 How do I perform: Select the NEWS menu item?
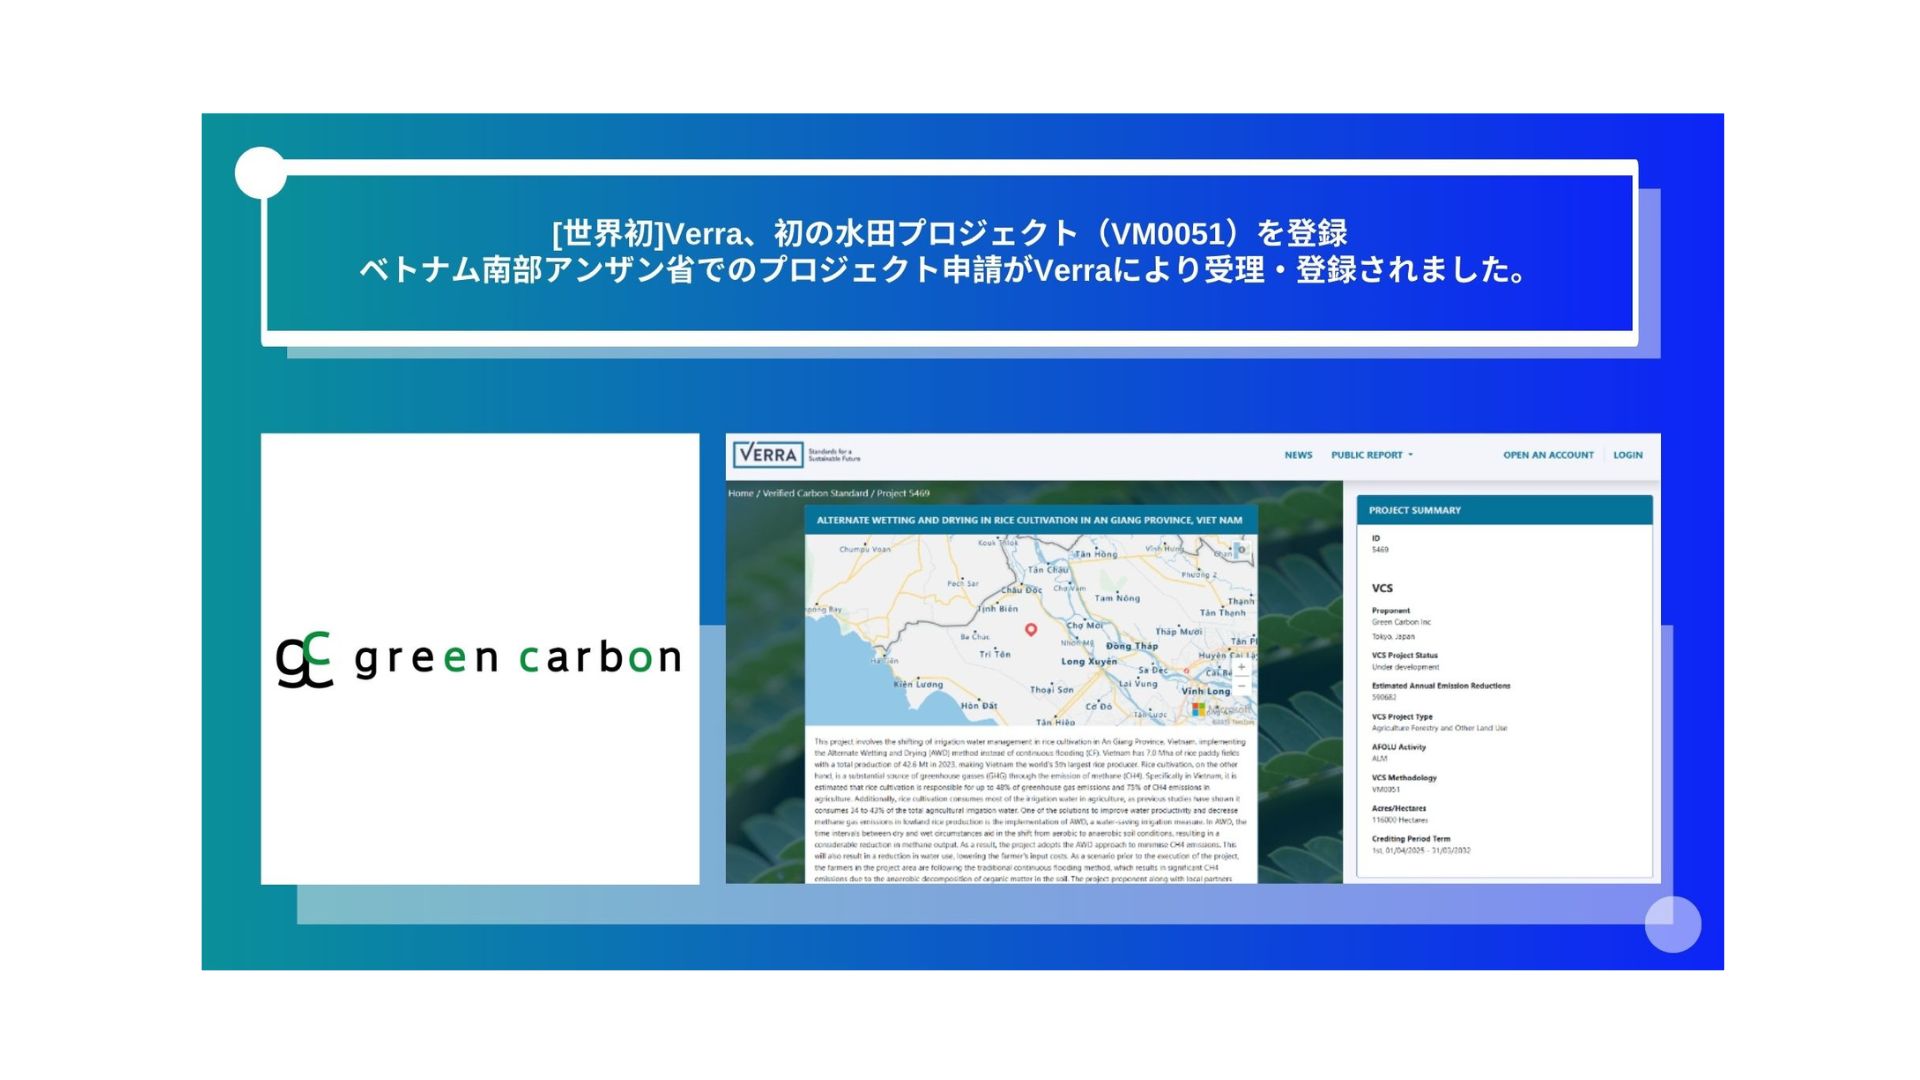pyautogui.click(x=1297, y=455)
